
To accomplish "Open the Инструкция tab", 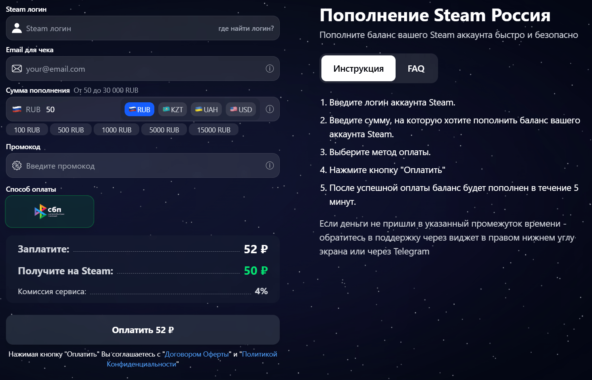I will [358, 68].
